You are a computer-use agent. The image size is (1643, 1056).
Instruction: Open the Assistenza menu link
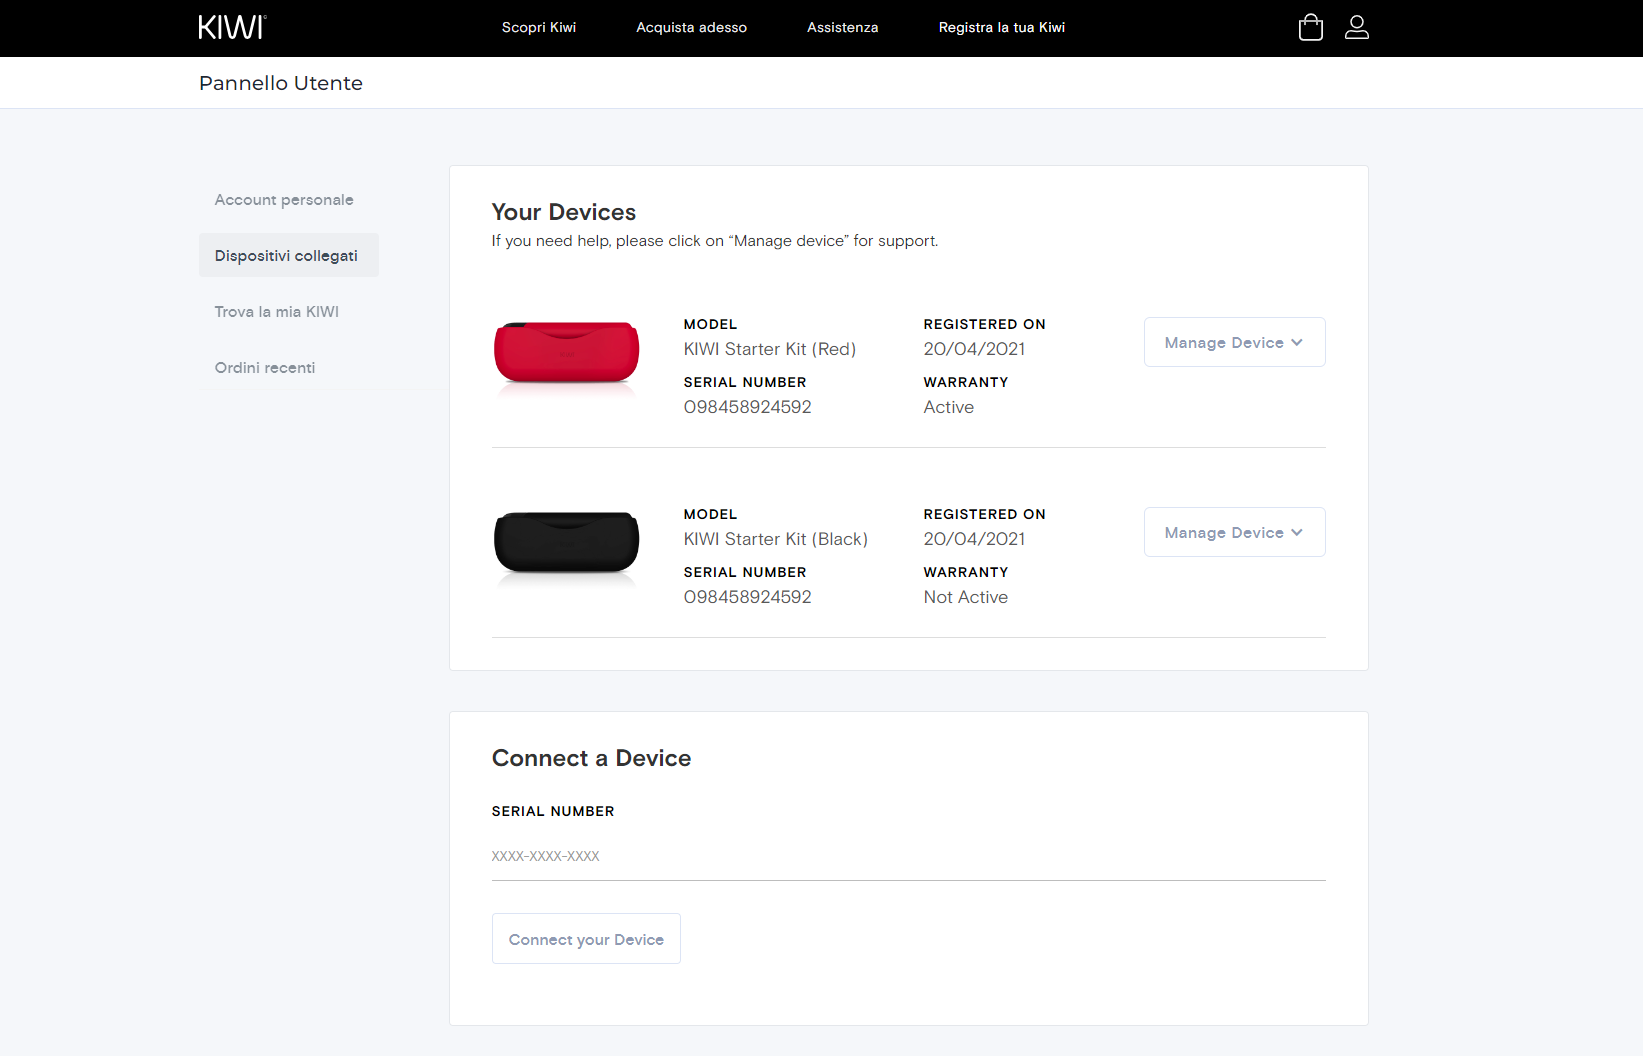(842, 28)
